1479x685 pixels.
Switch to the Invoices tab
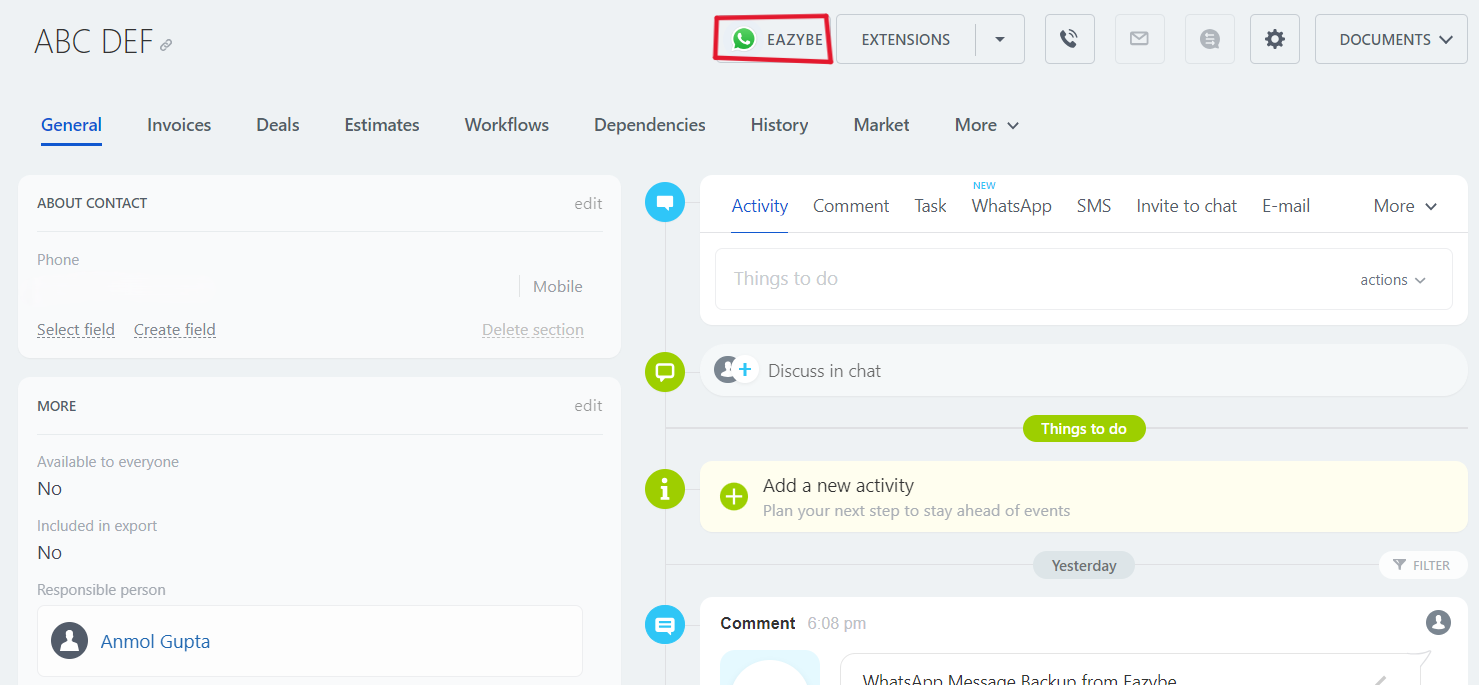(178, 124)
